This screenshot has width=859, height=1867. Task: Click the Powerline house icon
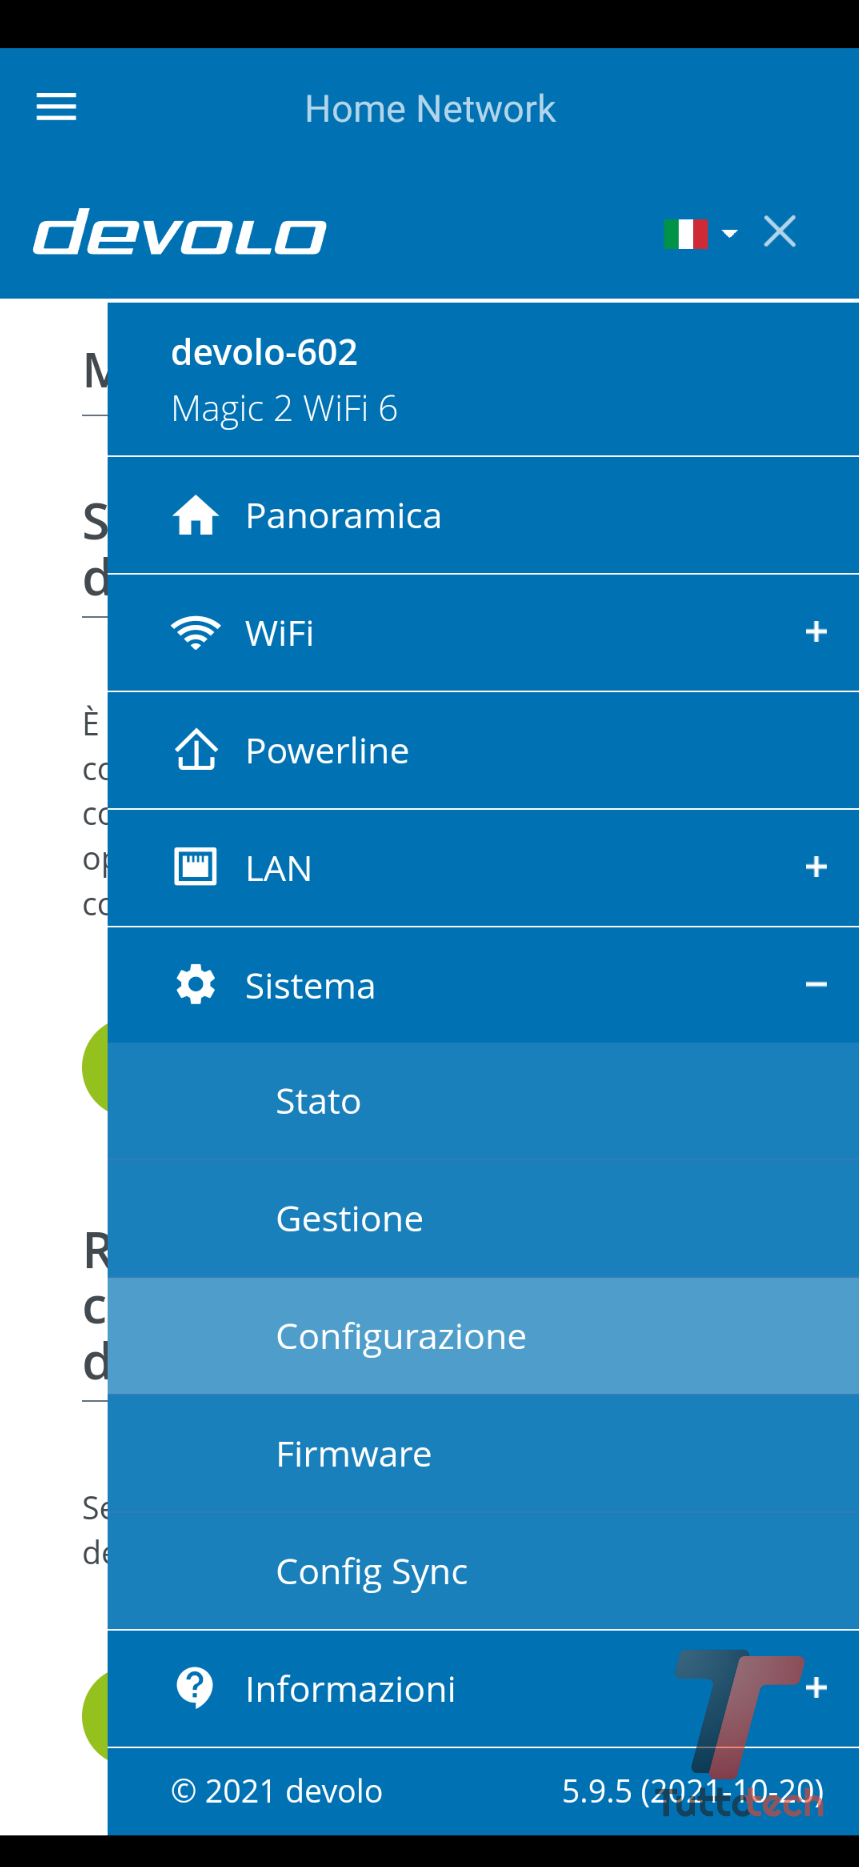[x=196, y=750]
